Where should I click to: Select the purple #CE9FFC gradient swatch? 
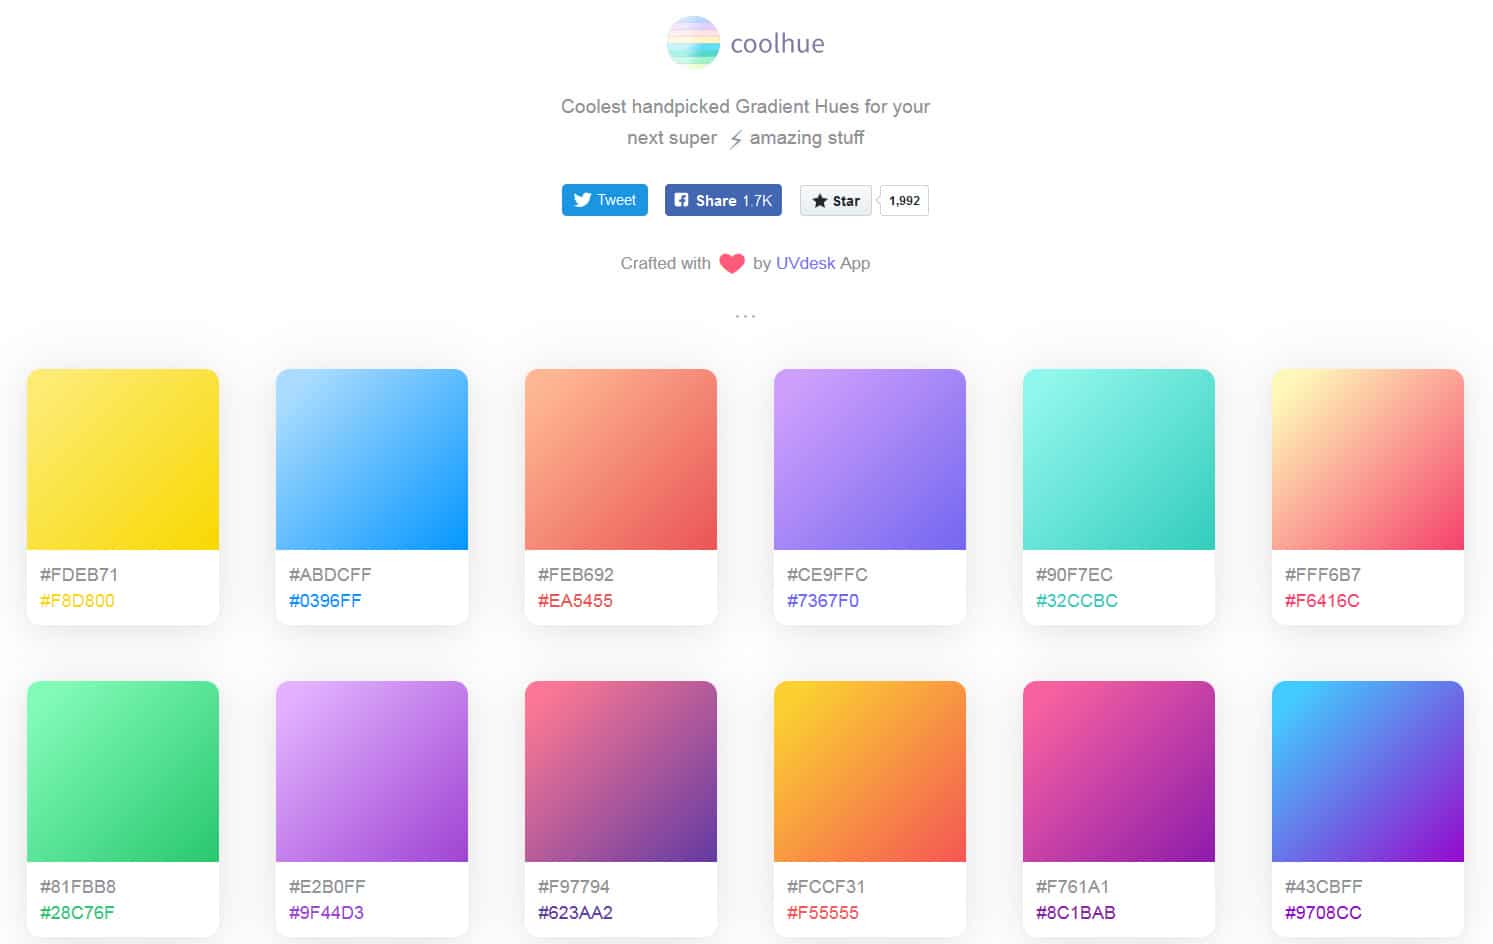[870, 459]
